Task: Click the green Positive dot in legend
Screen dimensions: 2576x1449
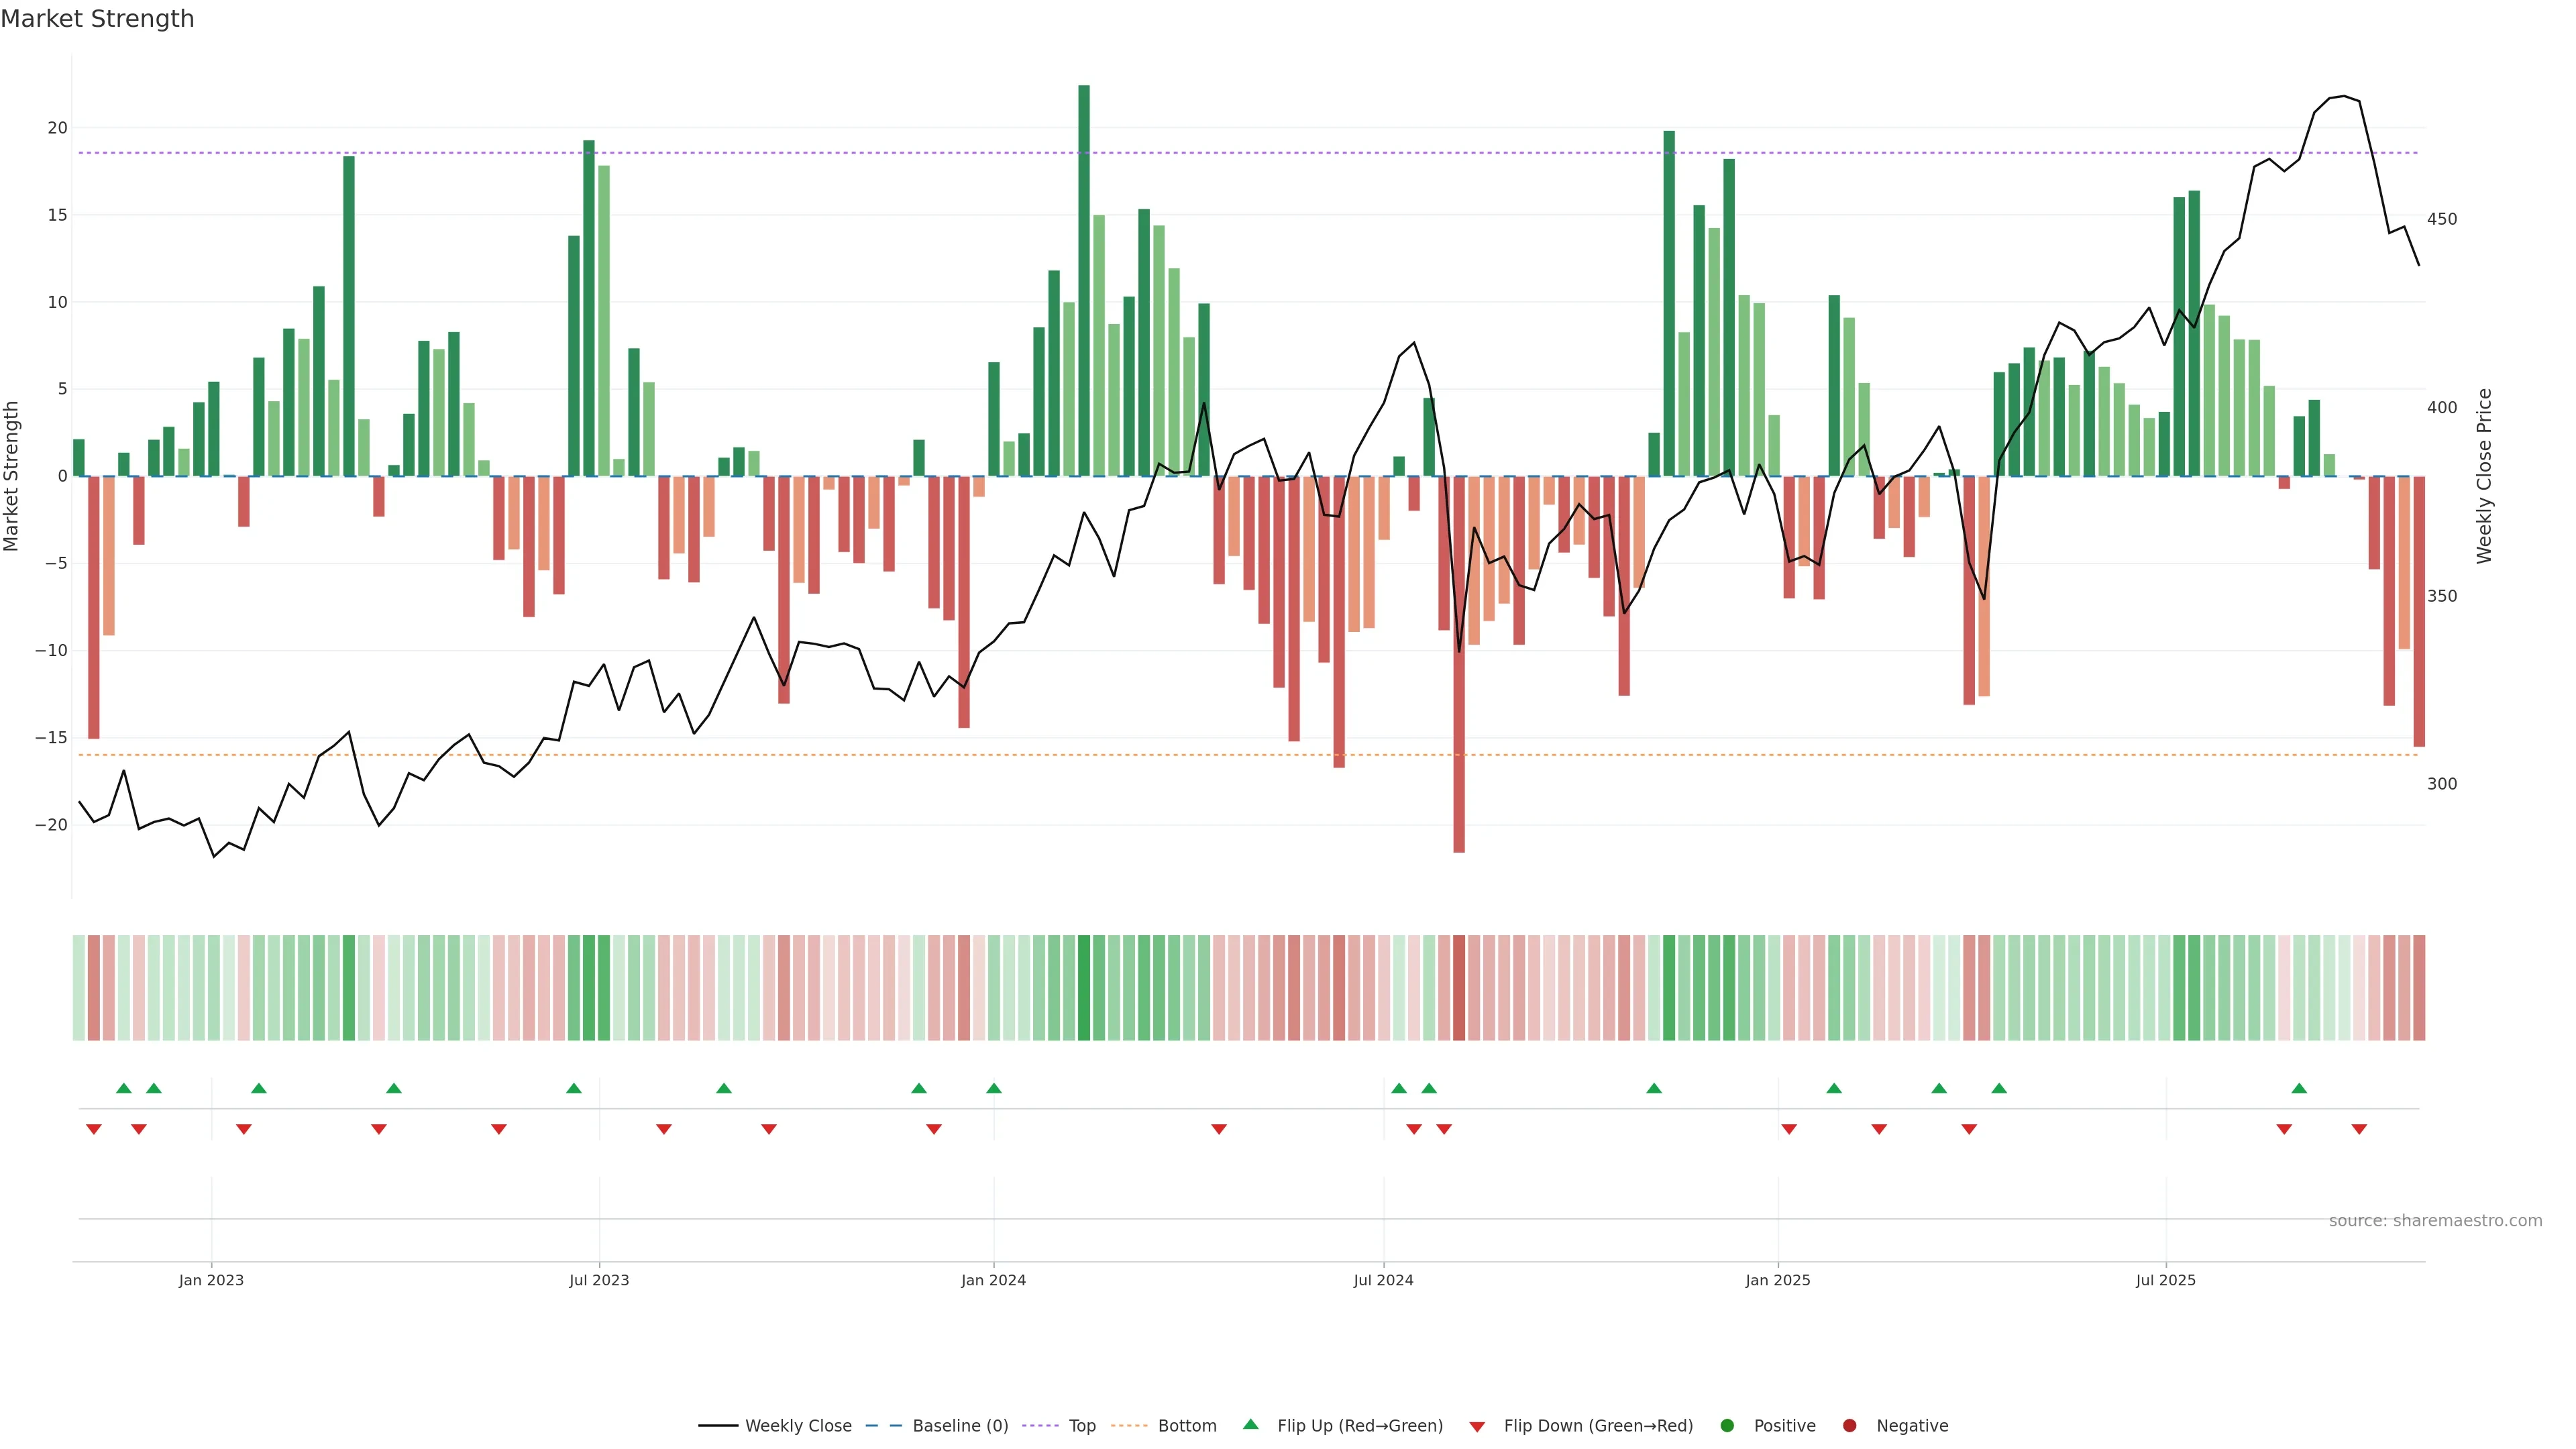Action: [x=1727, y=1425]
